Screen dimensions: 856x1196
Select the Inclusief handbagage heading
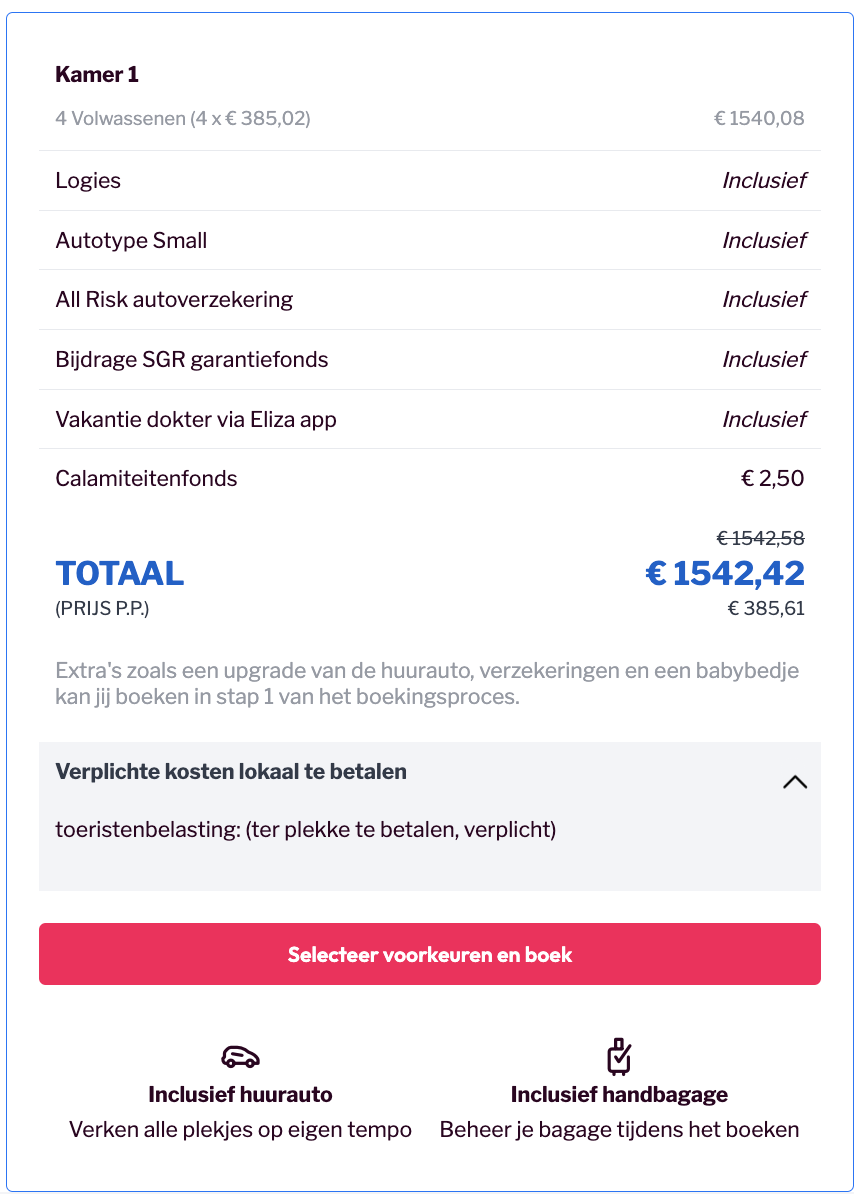619,1095
